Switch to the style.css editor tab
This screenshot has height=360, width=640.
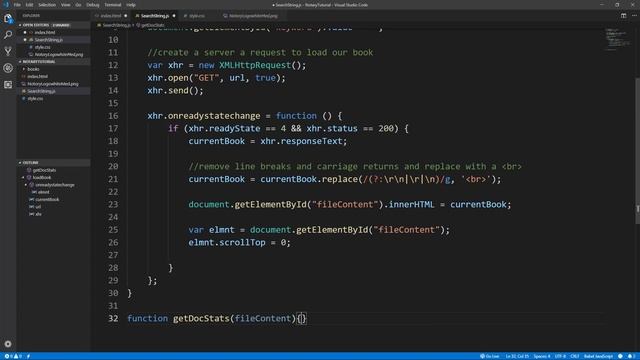(197, 16)
